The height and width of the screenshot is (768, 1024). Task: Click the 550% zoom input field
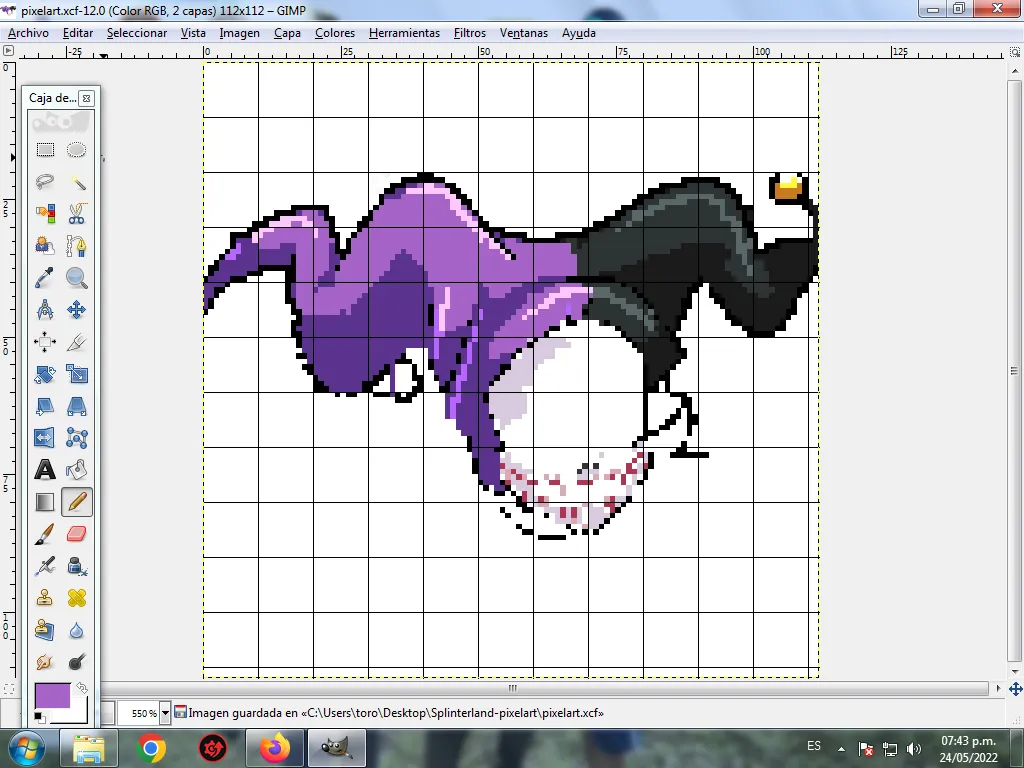pyautogui.click(x=138, y=713)
